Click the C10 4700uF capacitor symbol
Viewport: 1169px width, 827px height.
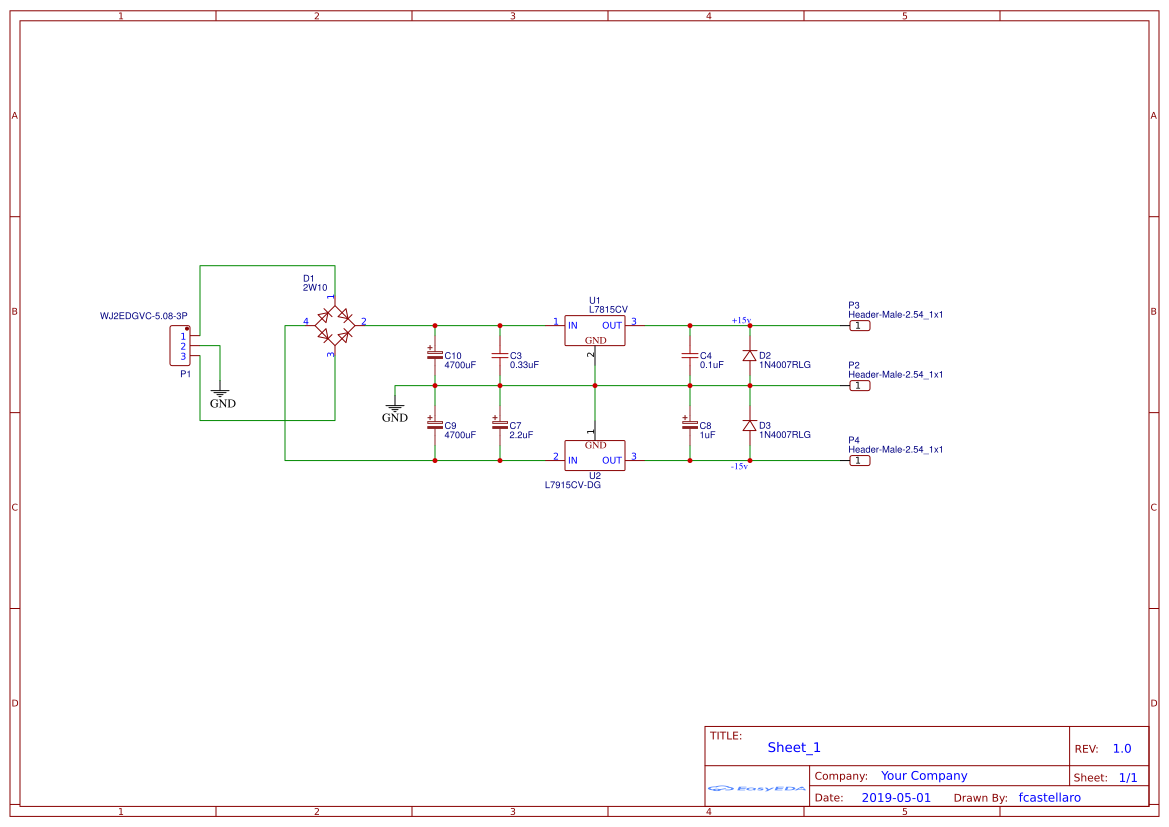[x=436, y=355]
